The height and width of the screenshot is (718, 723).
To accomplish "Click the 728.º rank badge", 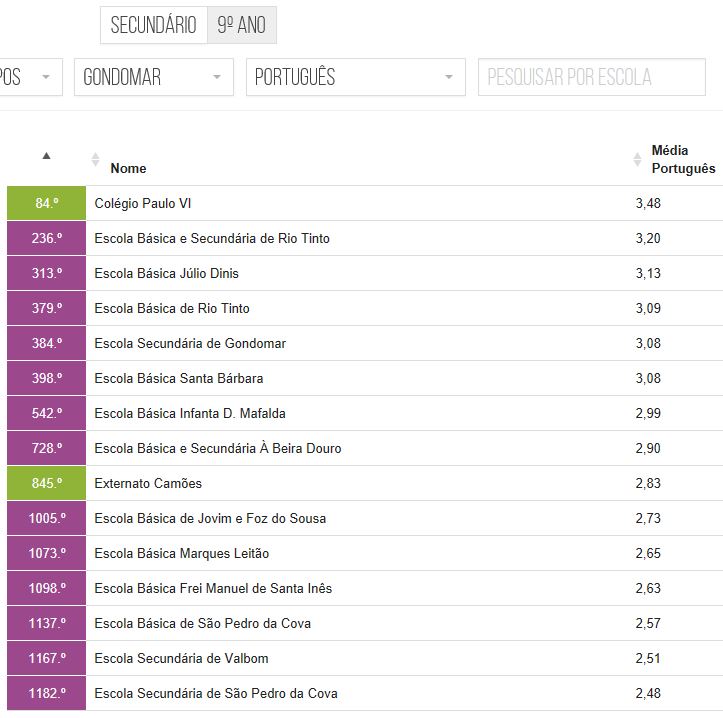I will (x=47, y=448).
